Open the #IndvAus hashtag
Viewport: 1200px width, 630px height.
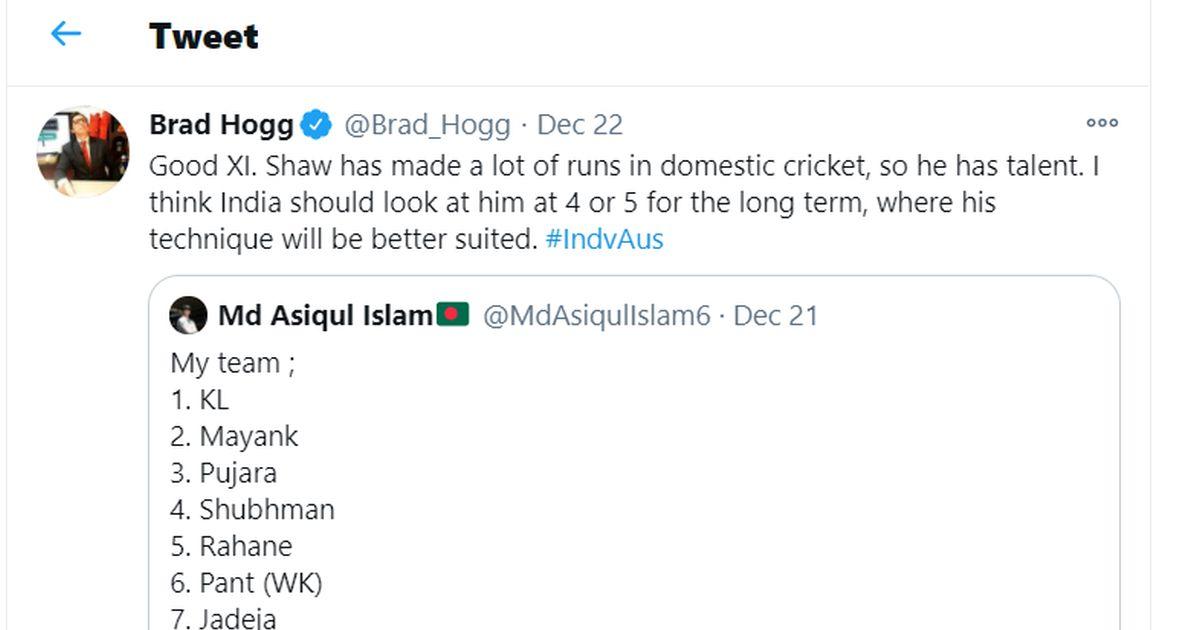click(x=604, y=240)
